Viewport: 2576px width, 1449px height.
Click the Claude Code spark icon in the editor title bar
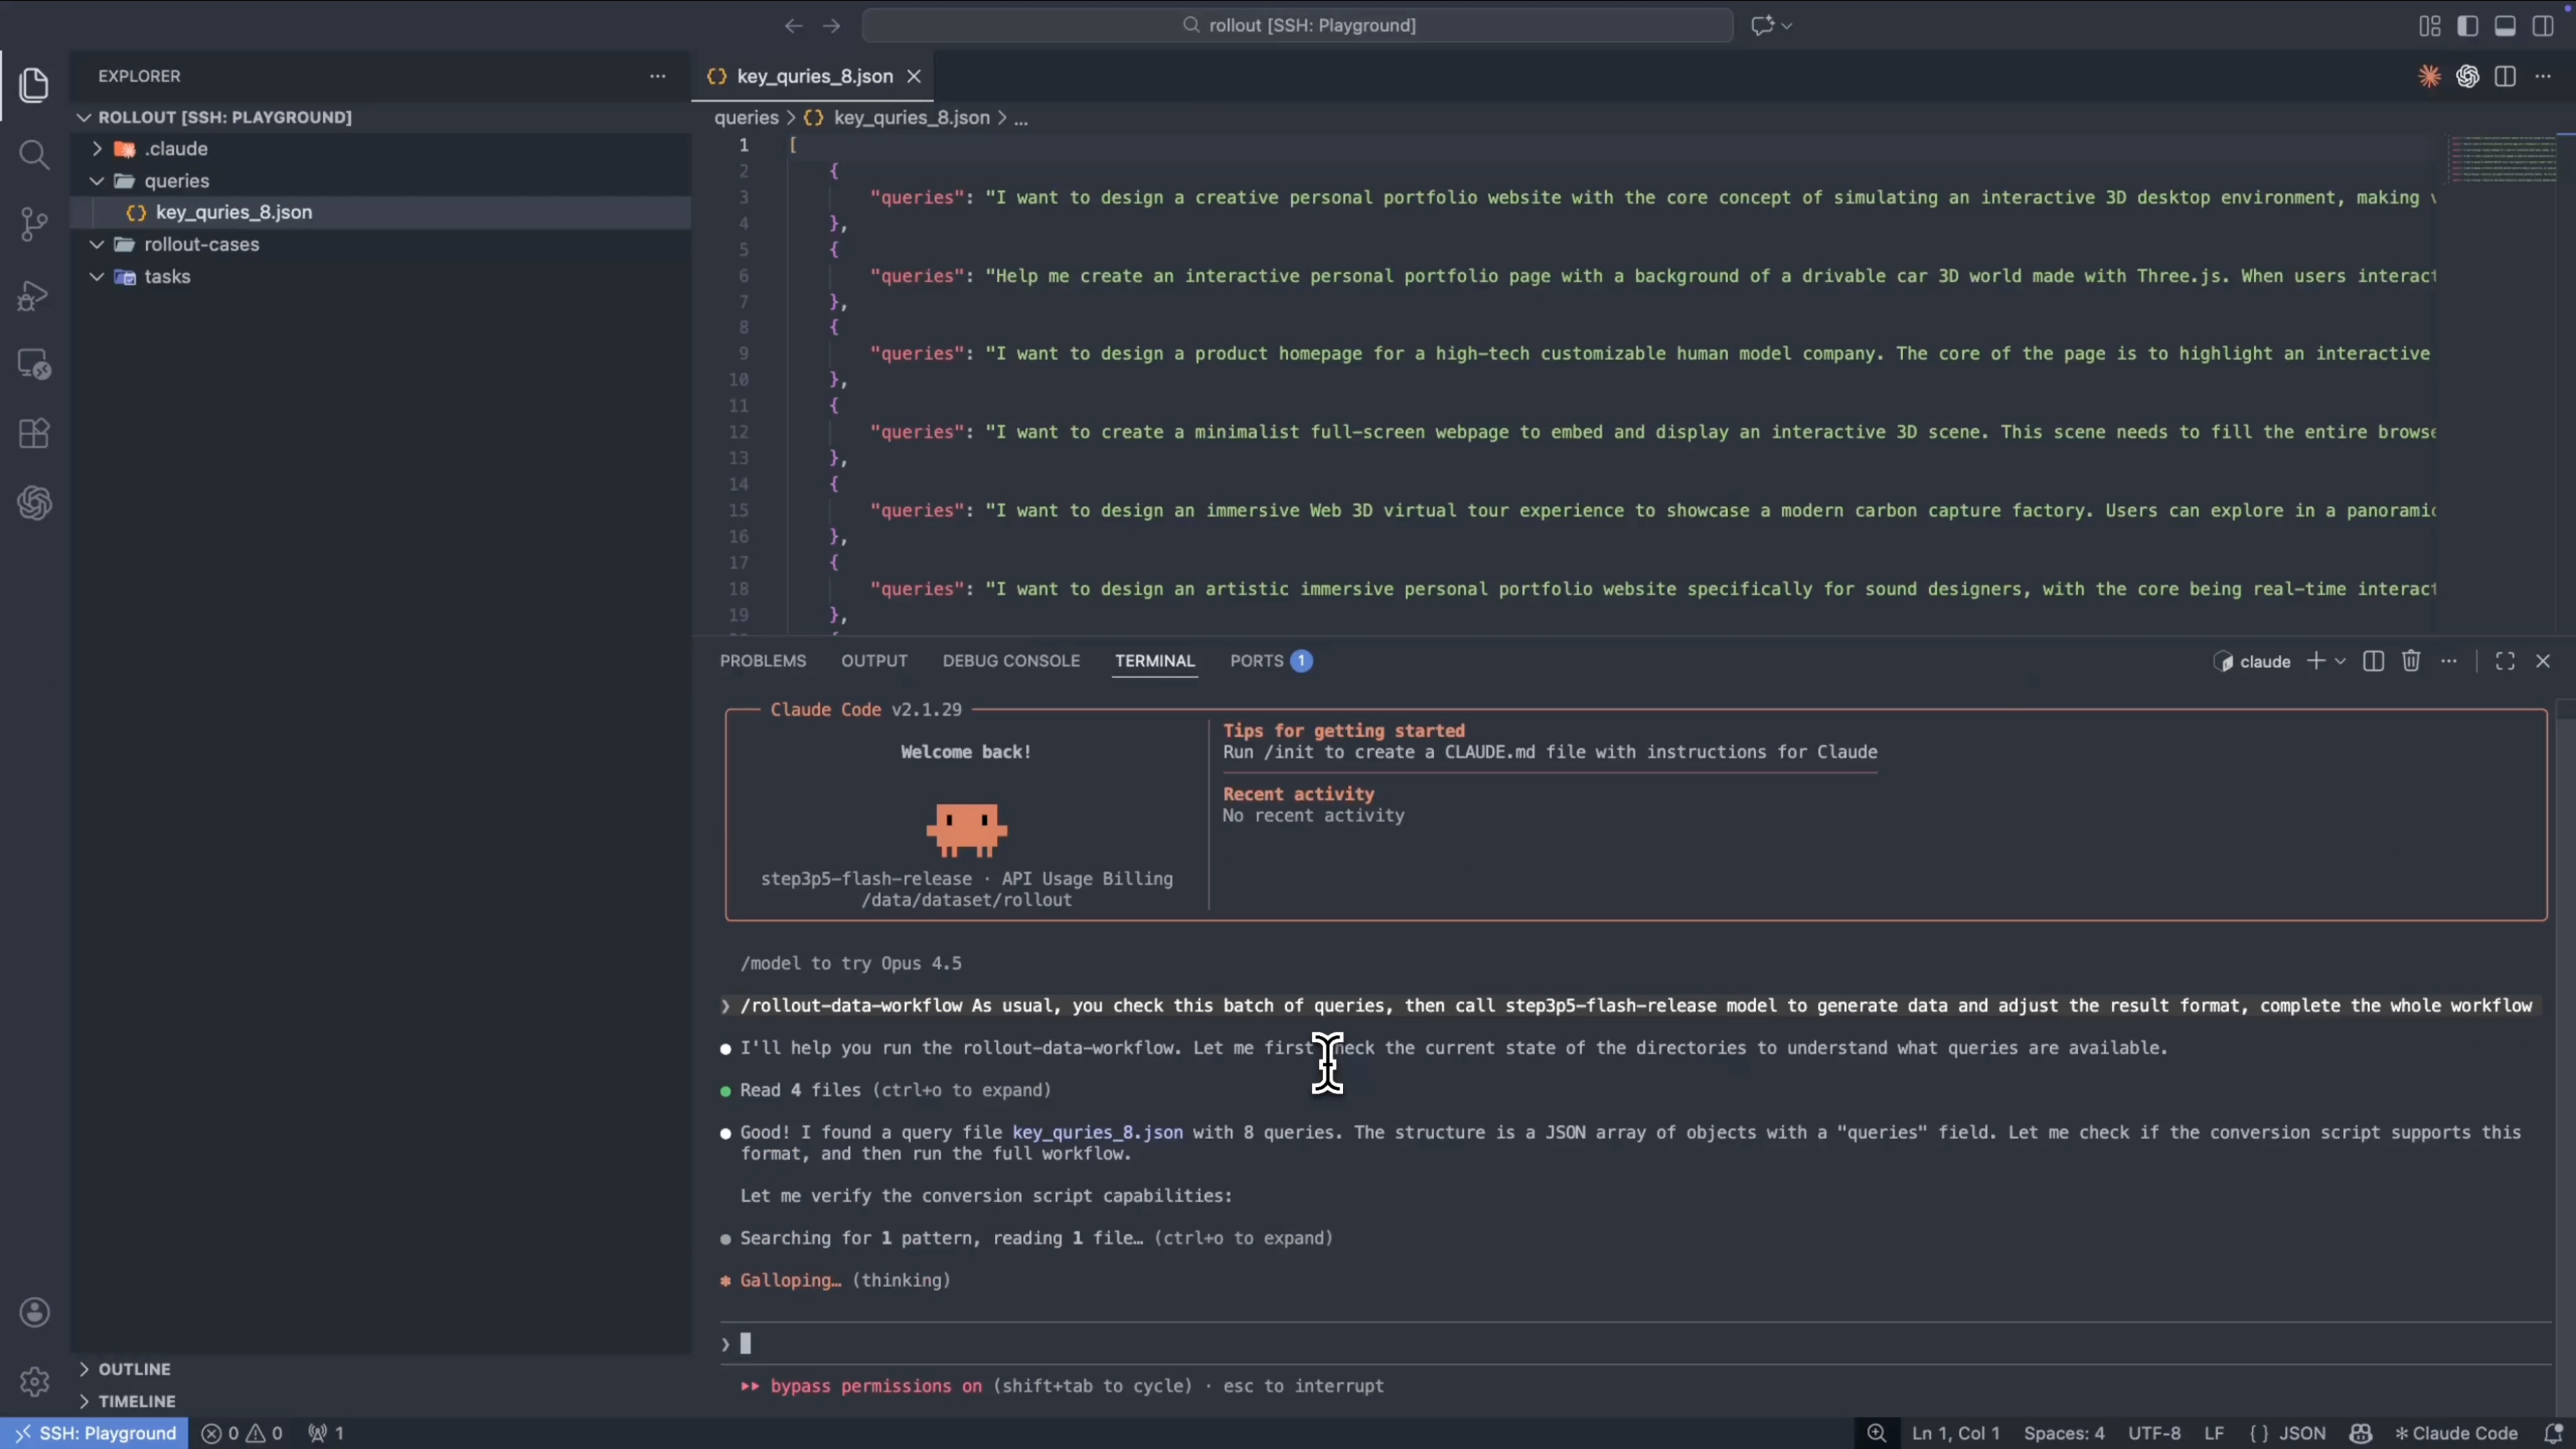tap(2429, 76)
